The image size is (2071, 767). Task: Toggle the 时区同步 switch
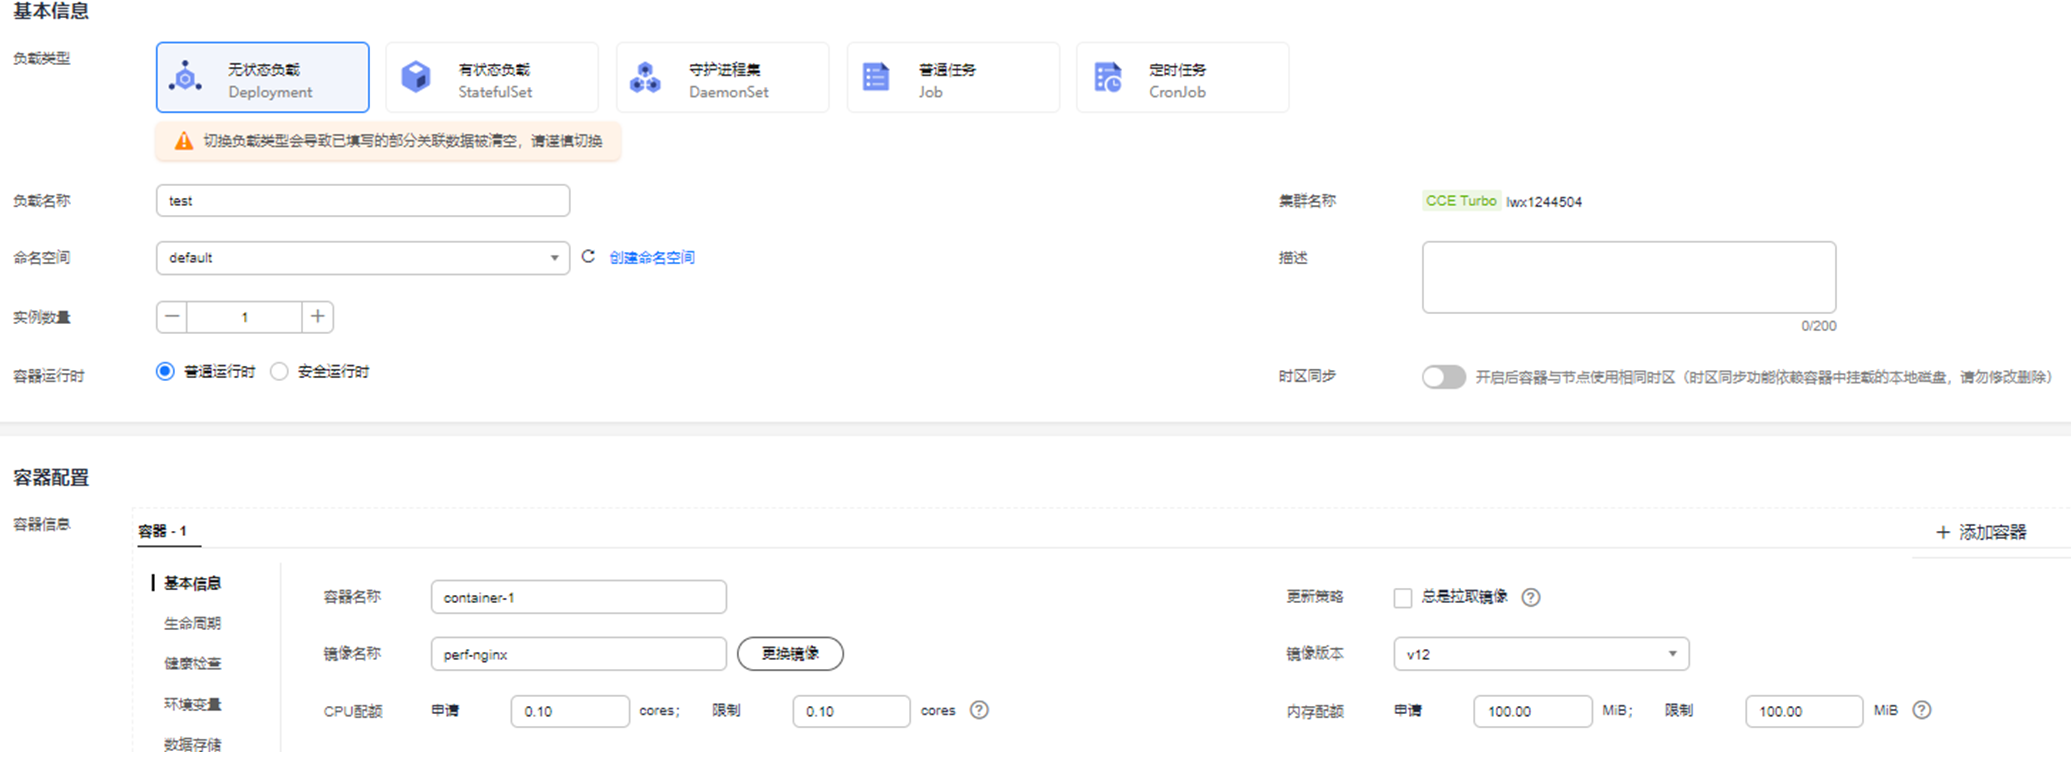tap(1444, 377)
